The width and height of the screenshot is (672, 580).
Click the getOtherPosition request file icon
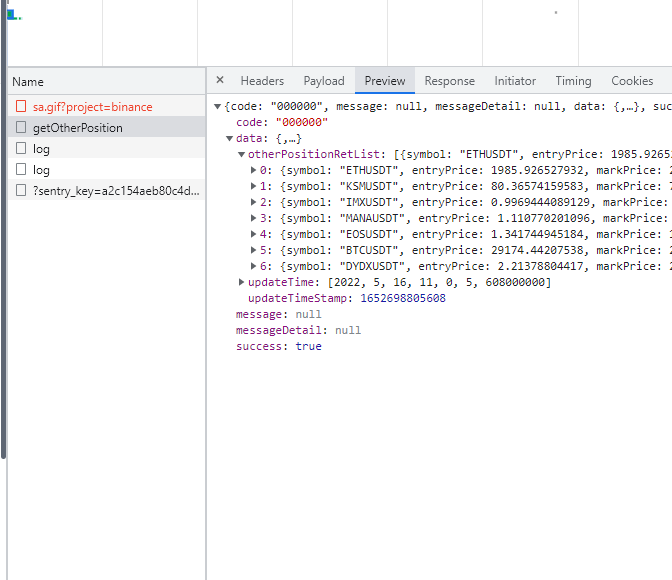21,127
